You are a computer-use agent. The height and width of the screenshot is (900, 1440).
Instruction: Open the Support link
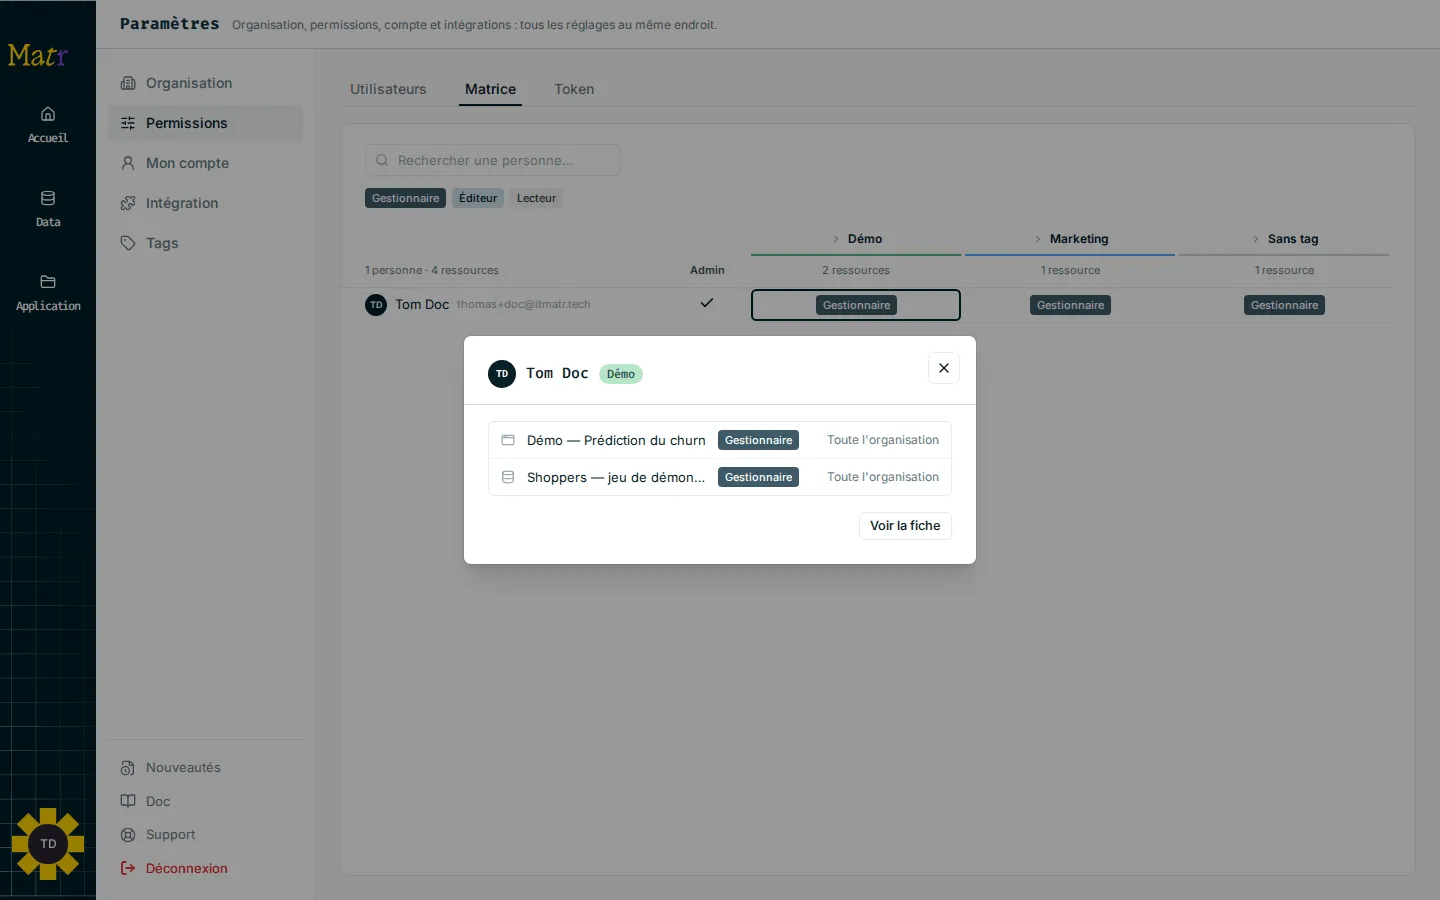171,835
